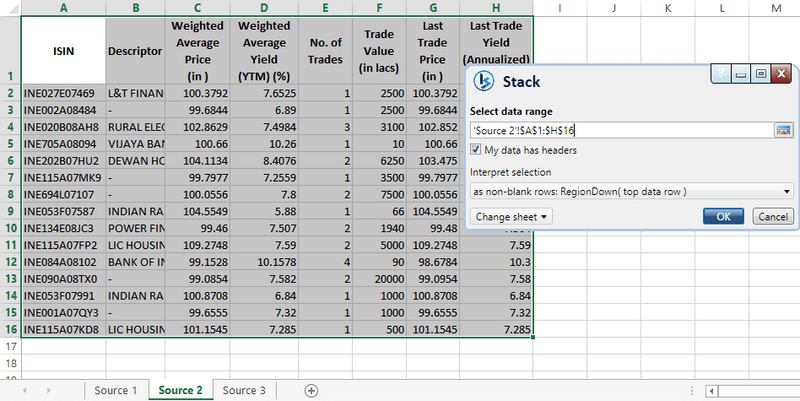Click cell INE134E08JC3
Screen dimensions: 800x401
click(64, 228)
